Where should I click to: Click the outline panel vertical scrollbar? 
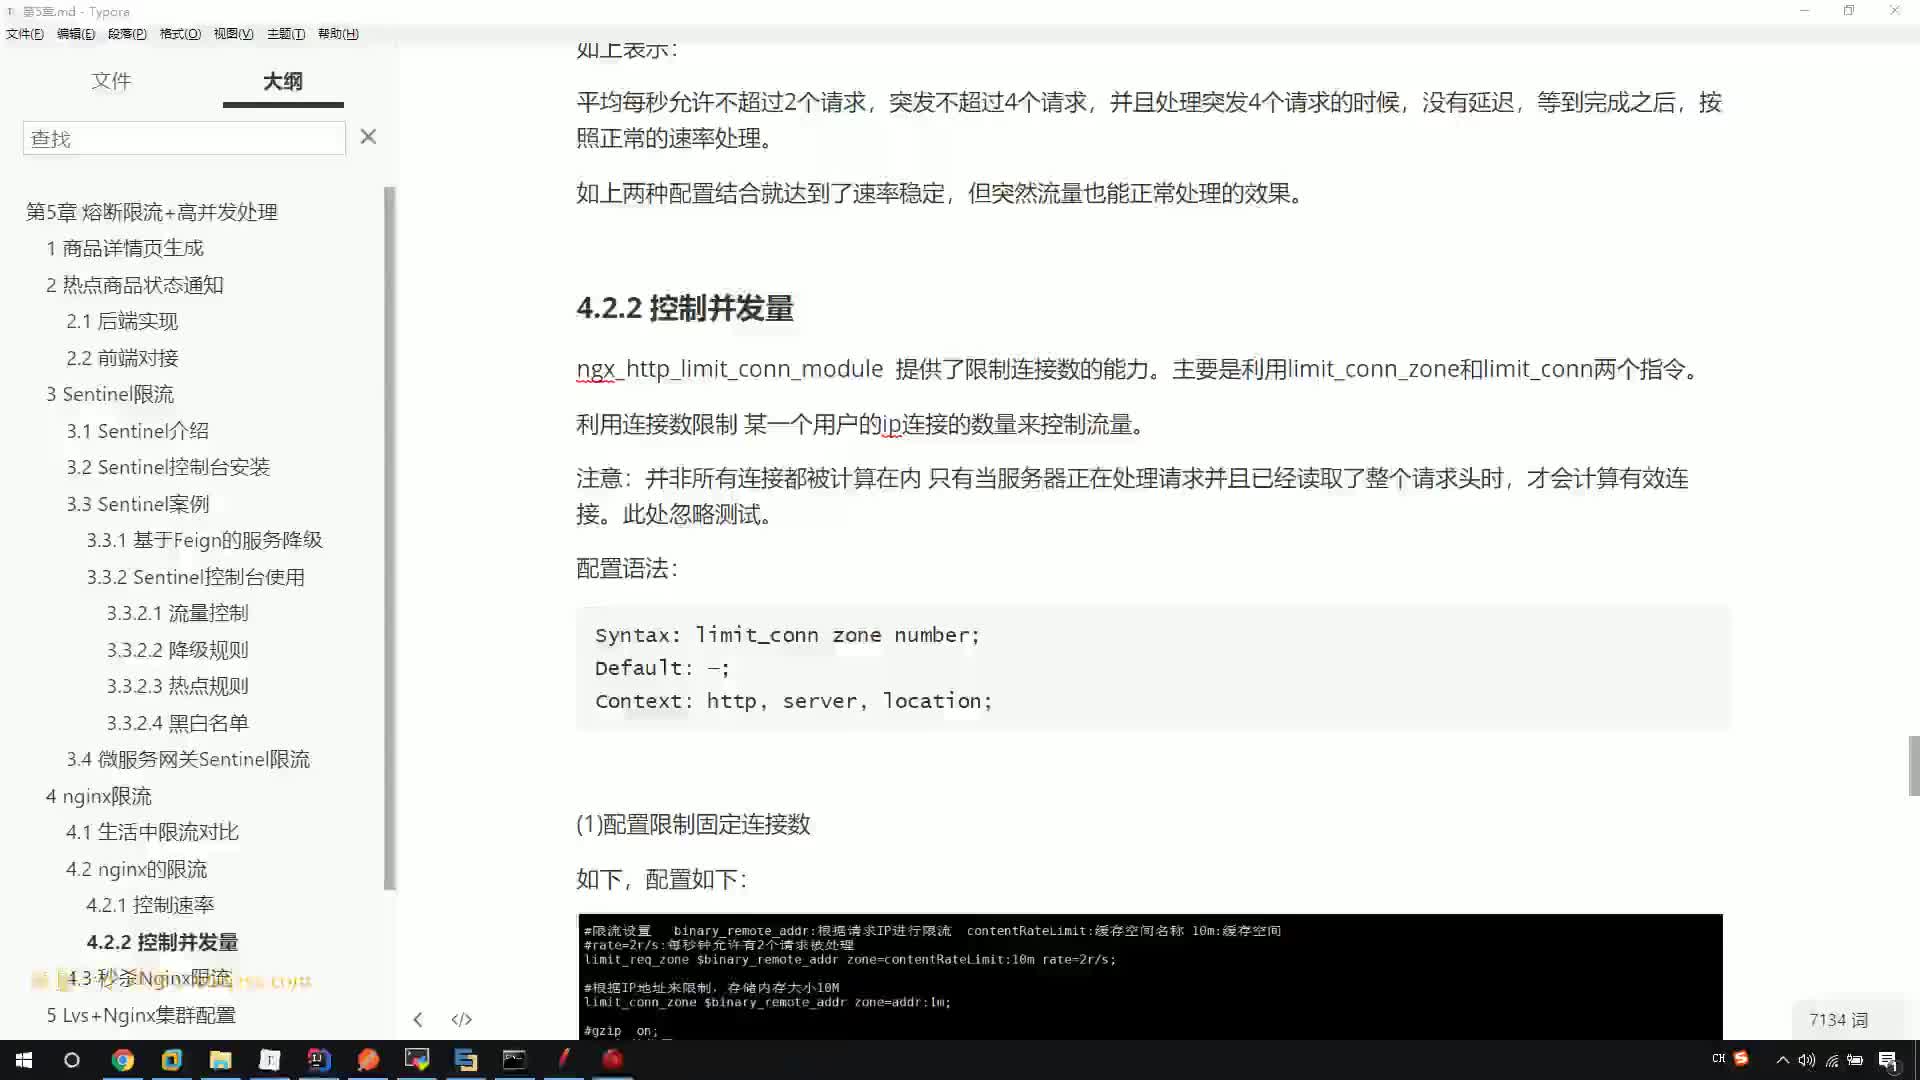[x=390, y=538]
